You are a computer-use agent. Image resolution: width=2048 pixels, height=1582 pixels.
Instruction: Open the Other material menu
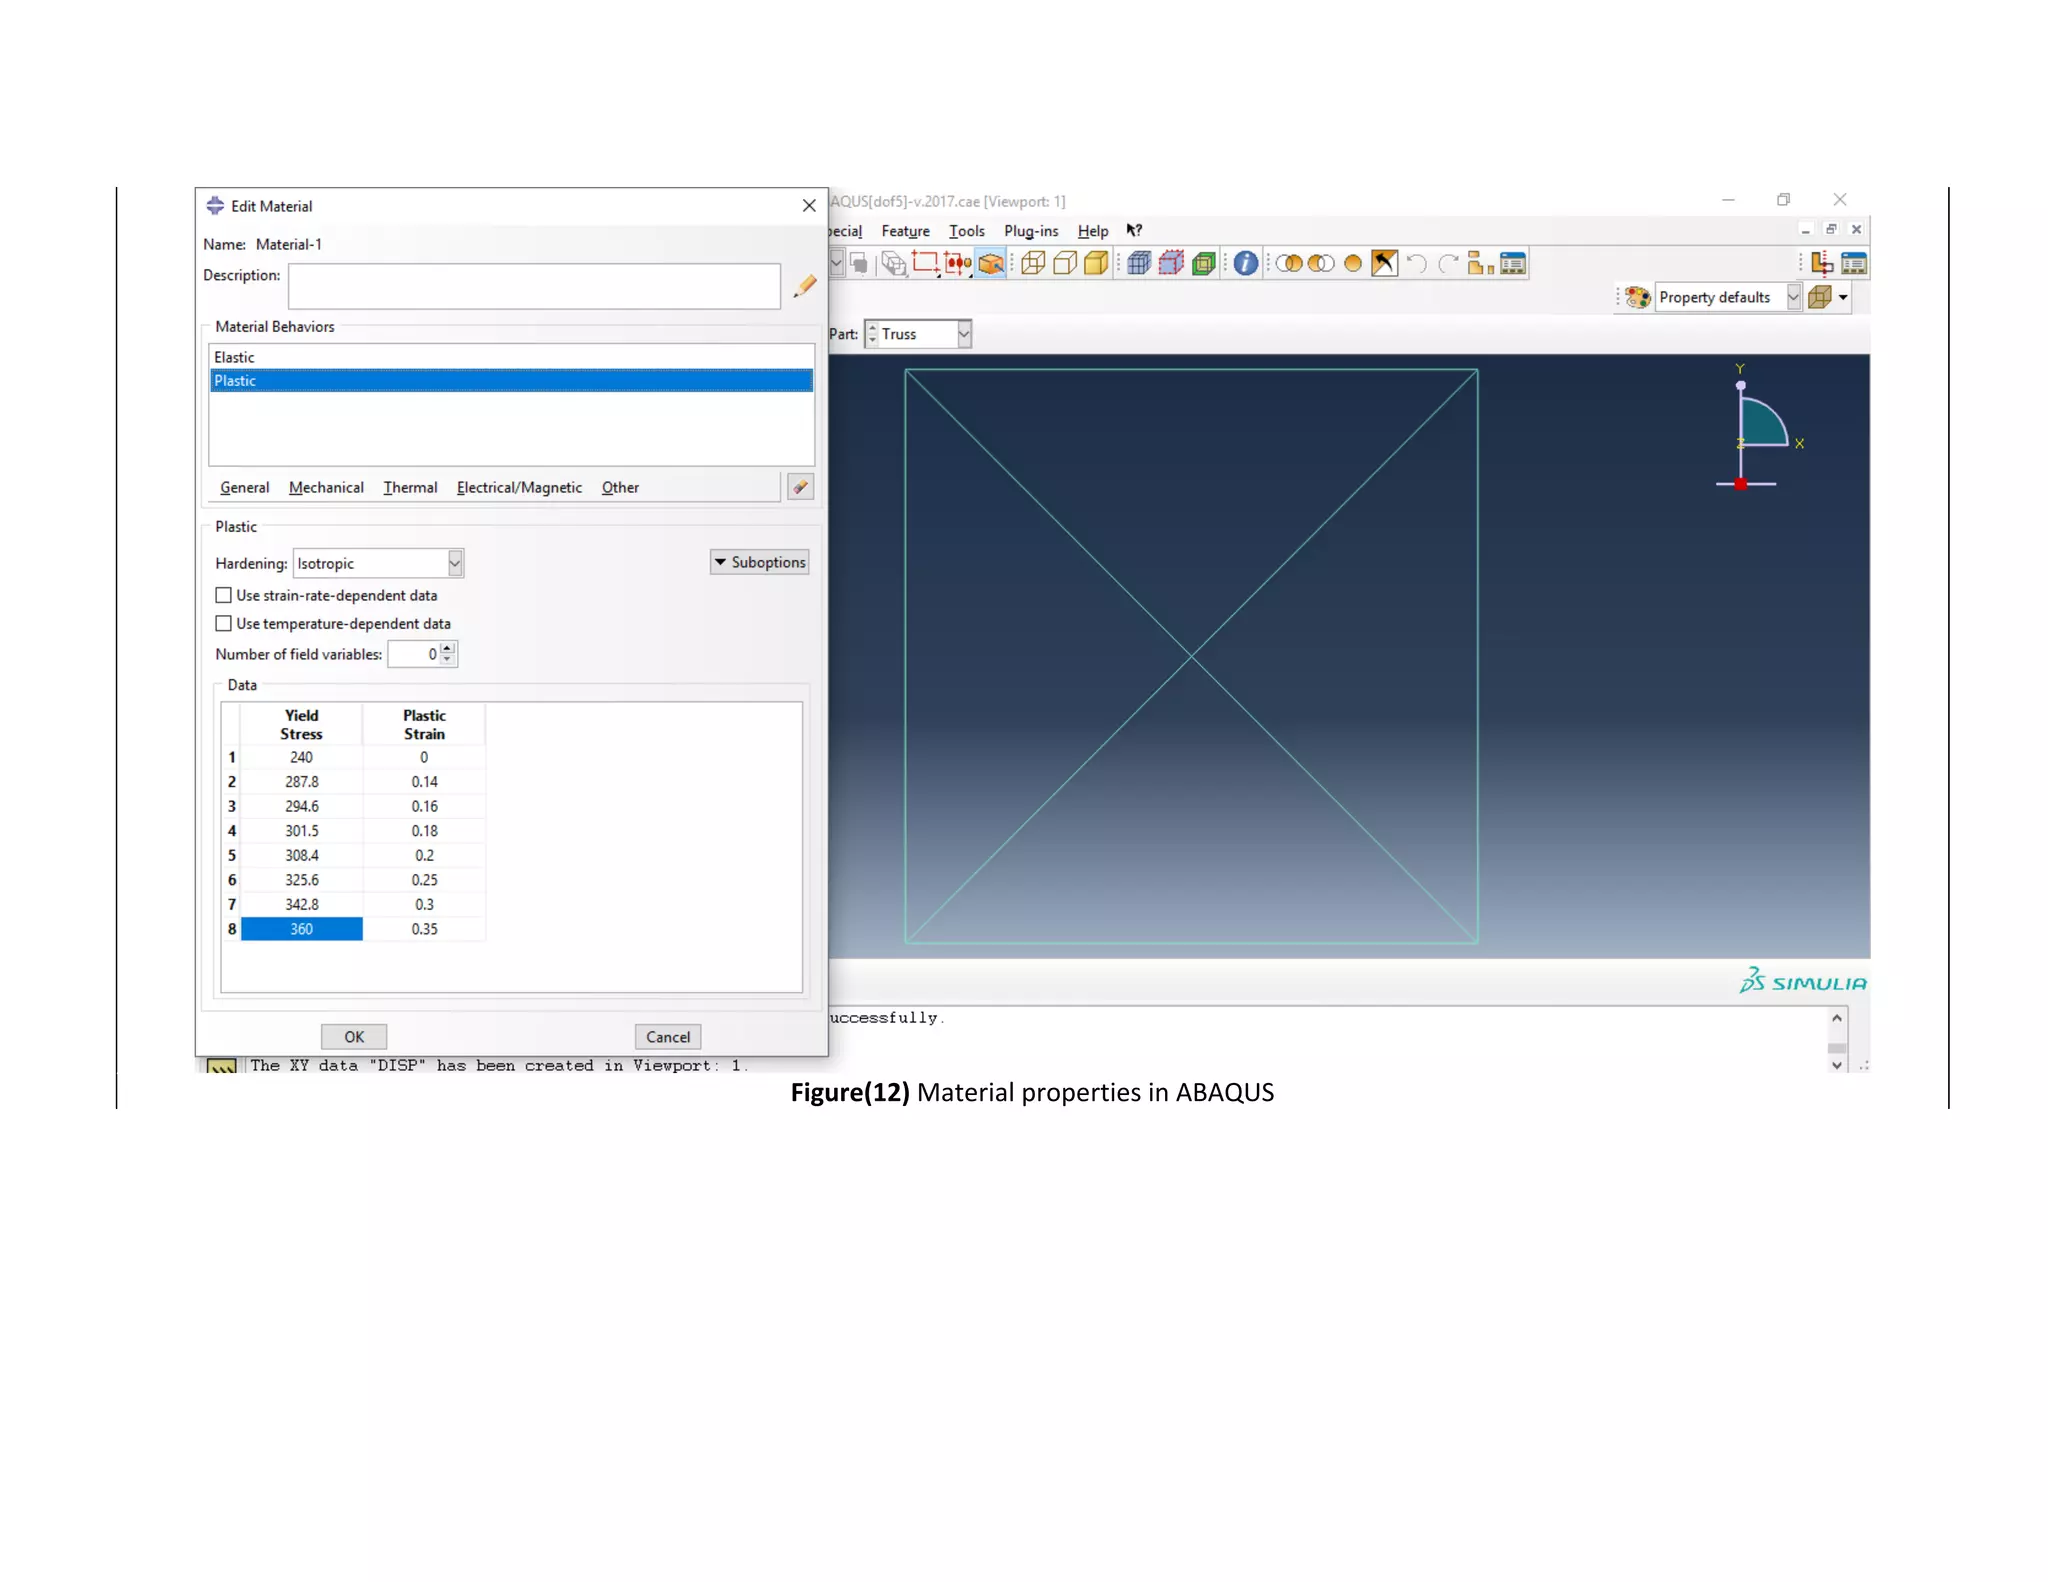coord(620,487)
